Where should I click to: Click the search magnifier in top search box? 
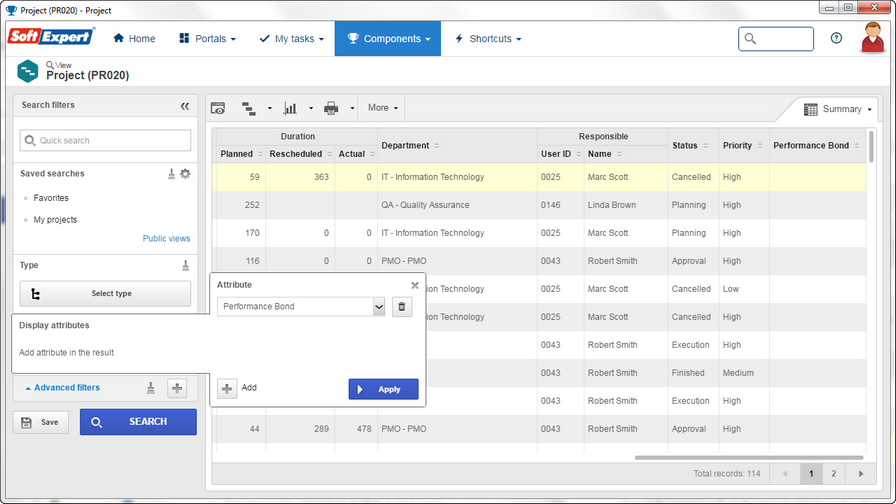(750, 38)
